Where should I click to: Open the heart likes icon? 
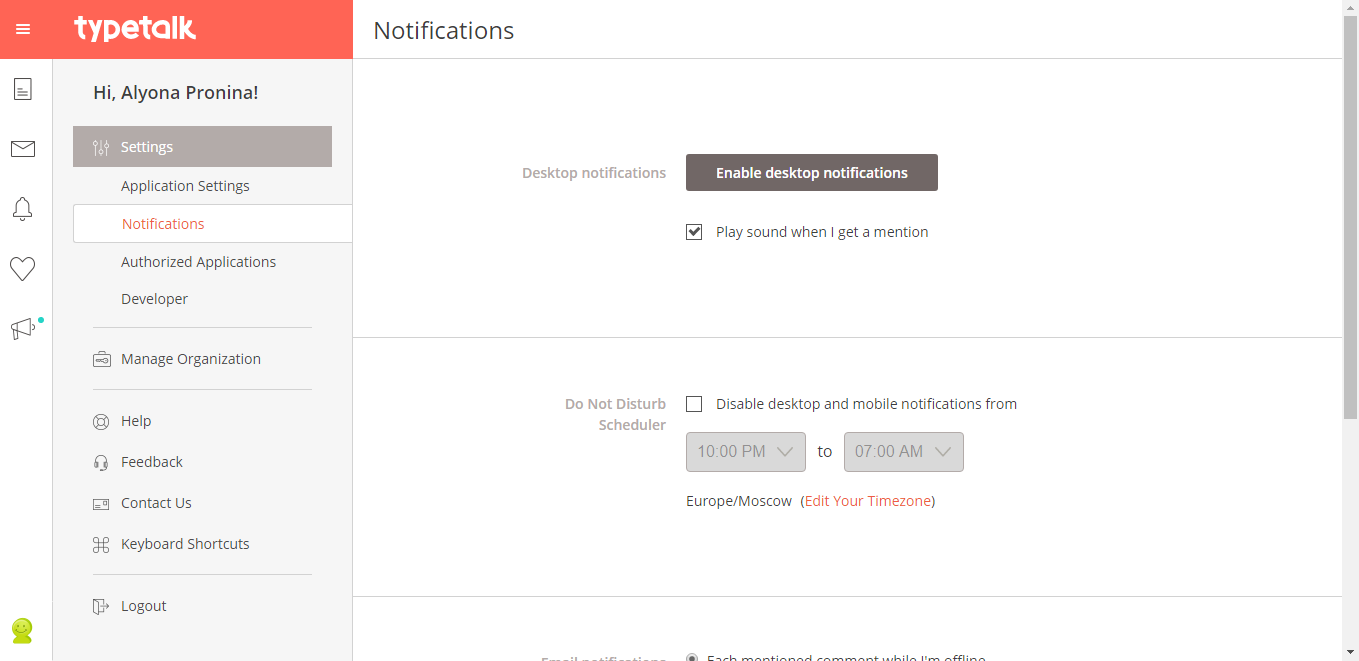click(22, 269)
